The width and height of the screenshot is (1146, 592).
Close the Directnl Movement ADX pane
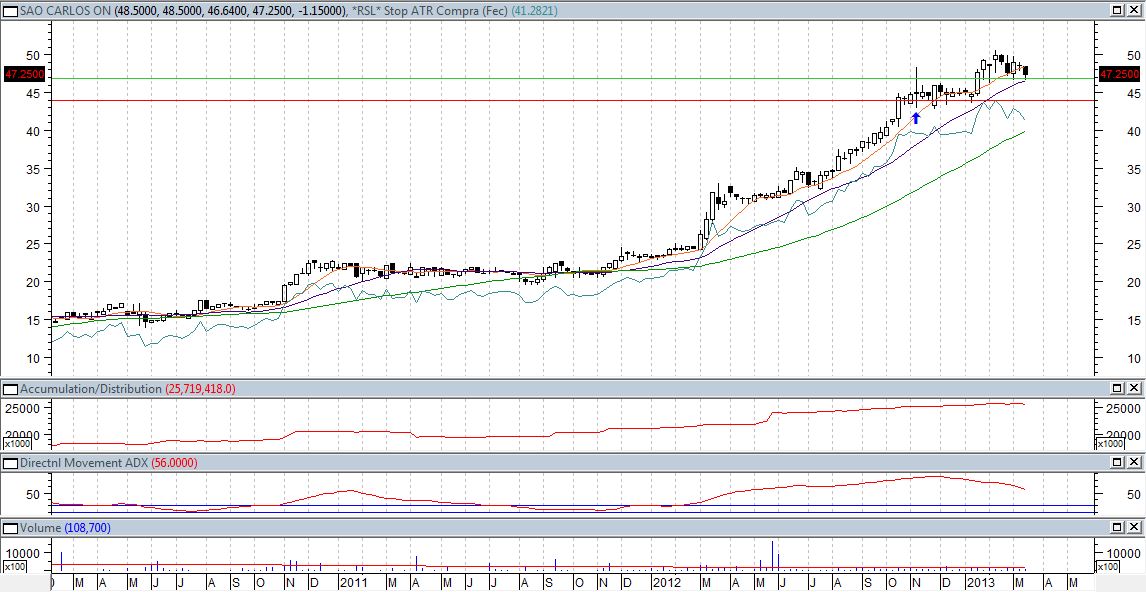(1134, 463)
